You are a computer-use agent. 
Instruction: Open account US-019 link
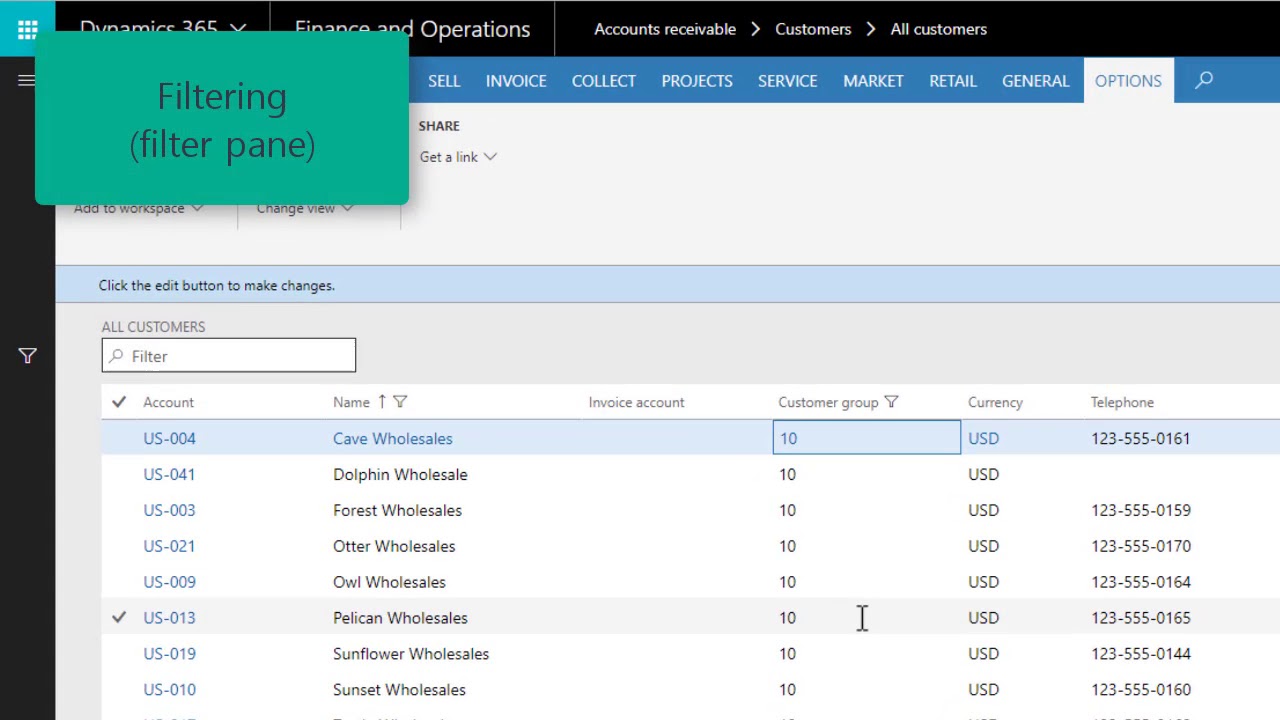pyautogui.click(x=169, y=654)
